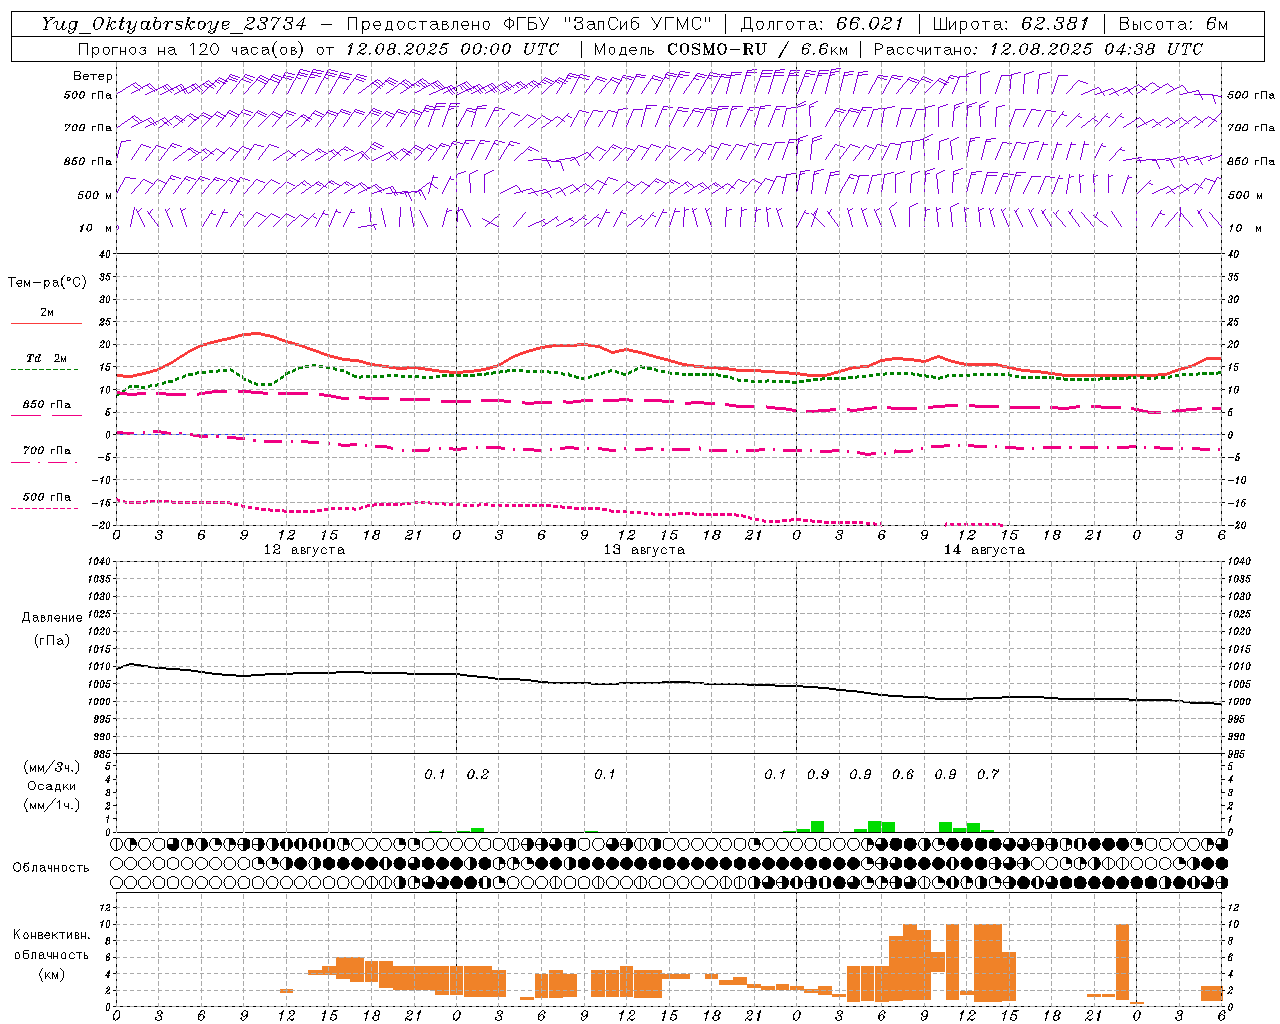Click the Ветер wind panel label
1280x1024 pixels.
(x=93, y=76)
